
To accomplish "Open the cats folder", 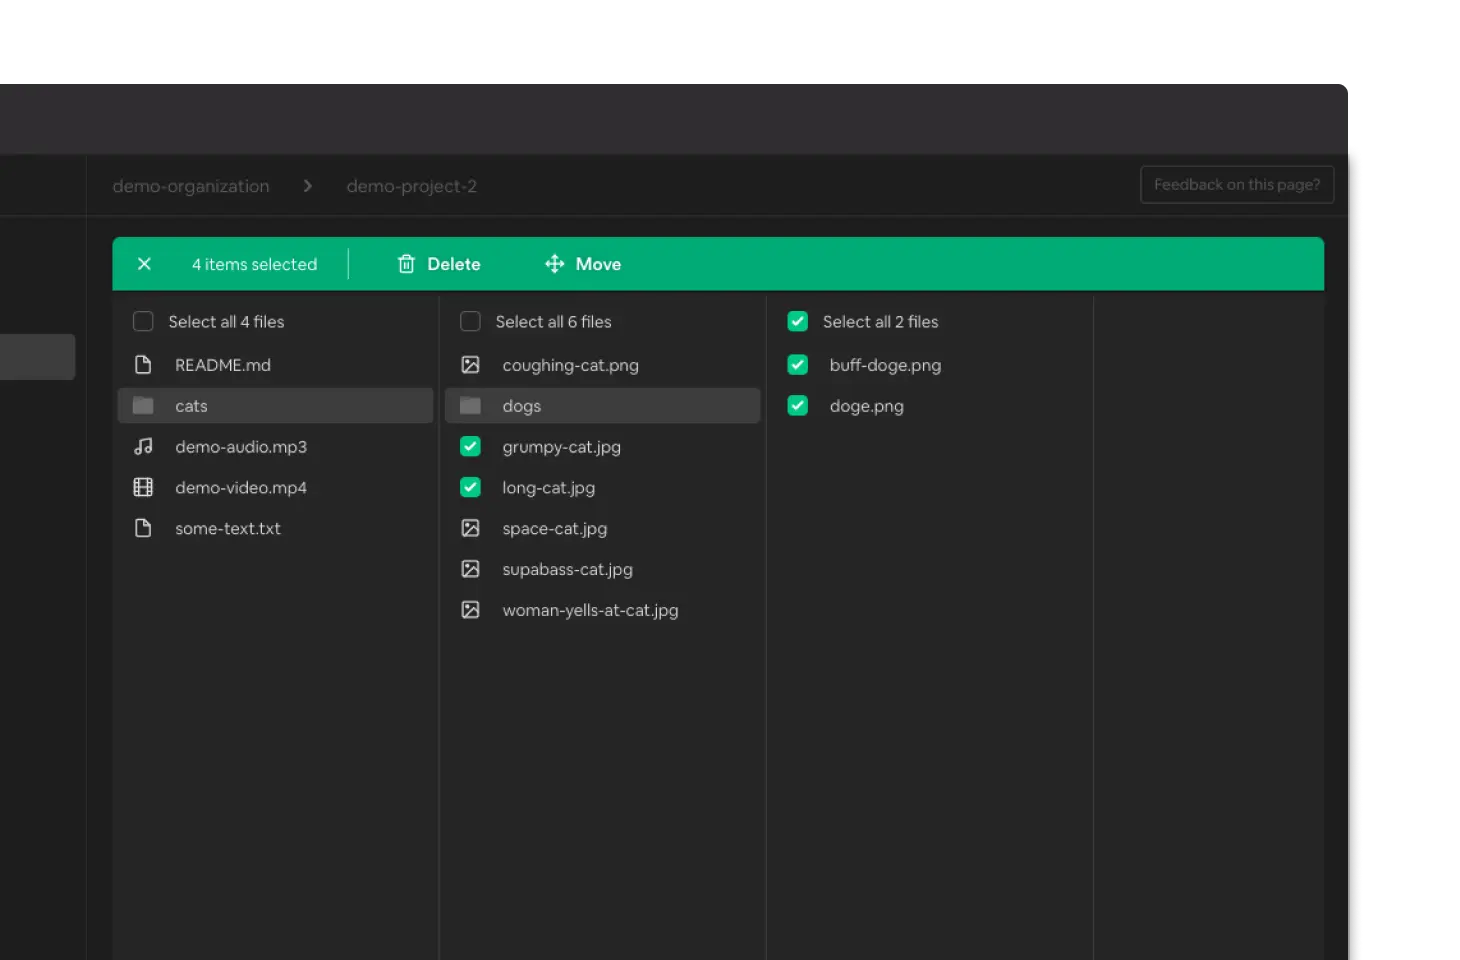I will (x=191, y=406).
